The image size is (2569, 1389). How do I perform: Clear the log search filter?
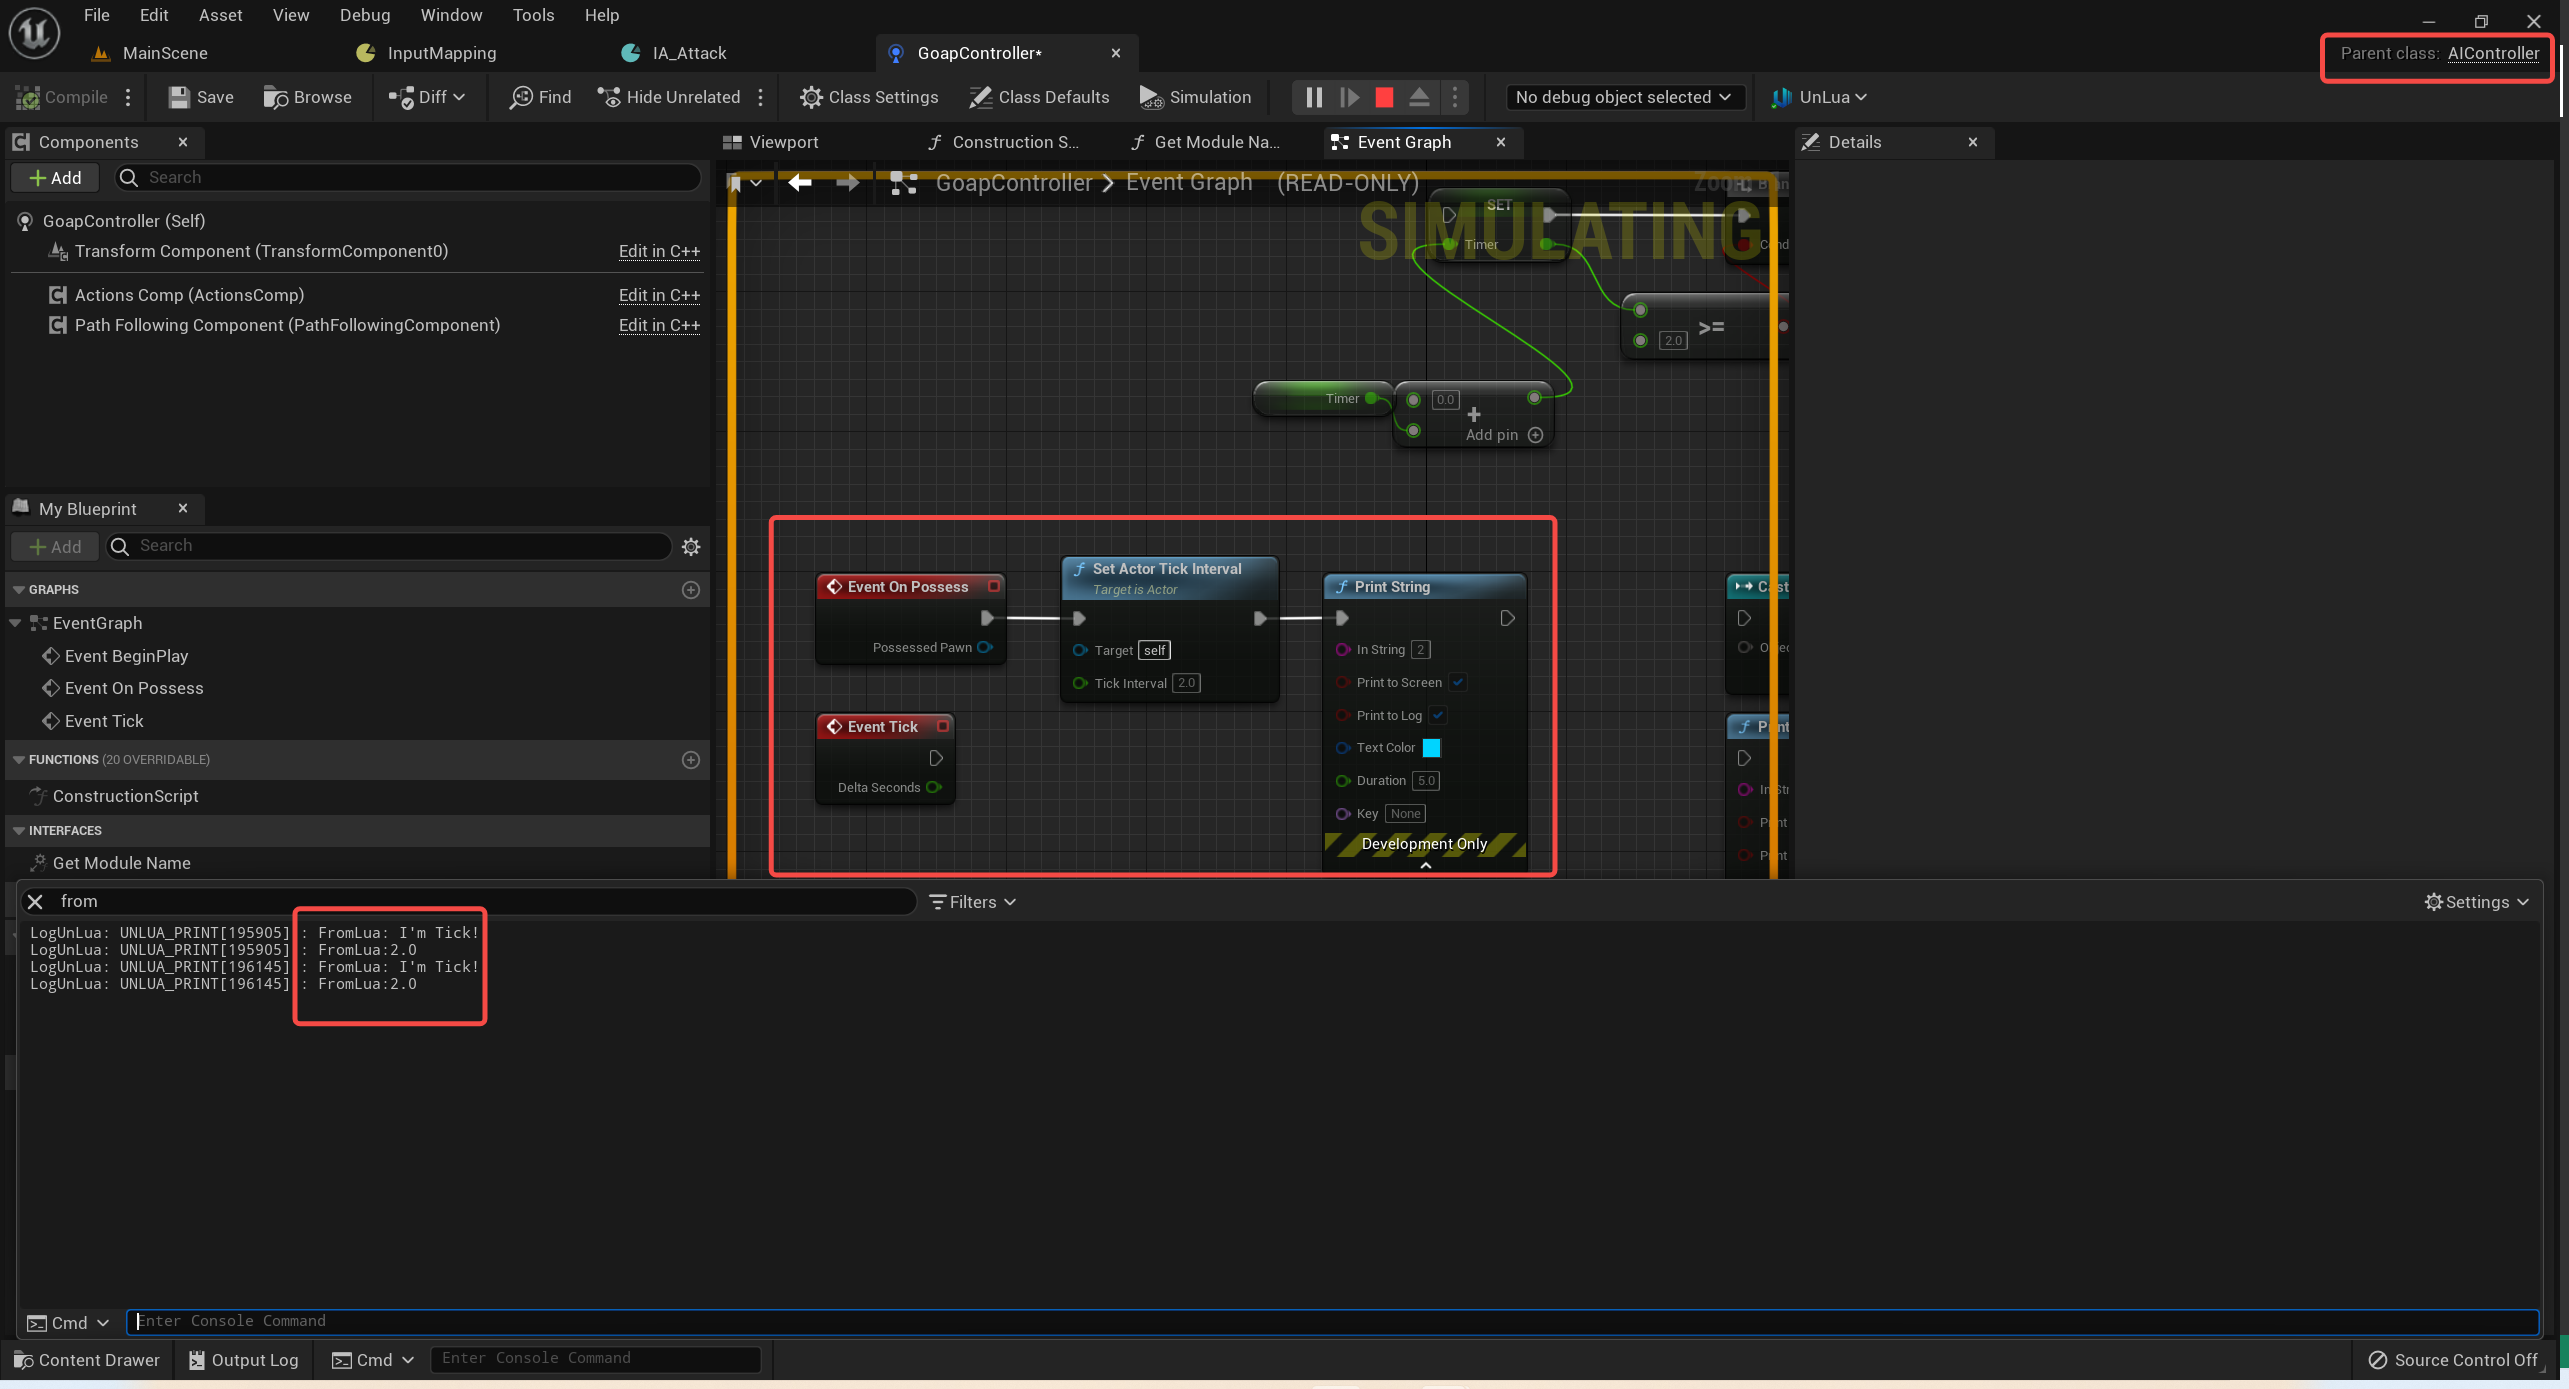[x=35, y=902]
